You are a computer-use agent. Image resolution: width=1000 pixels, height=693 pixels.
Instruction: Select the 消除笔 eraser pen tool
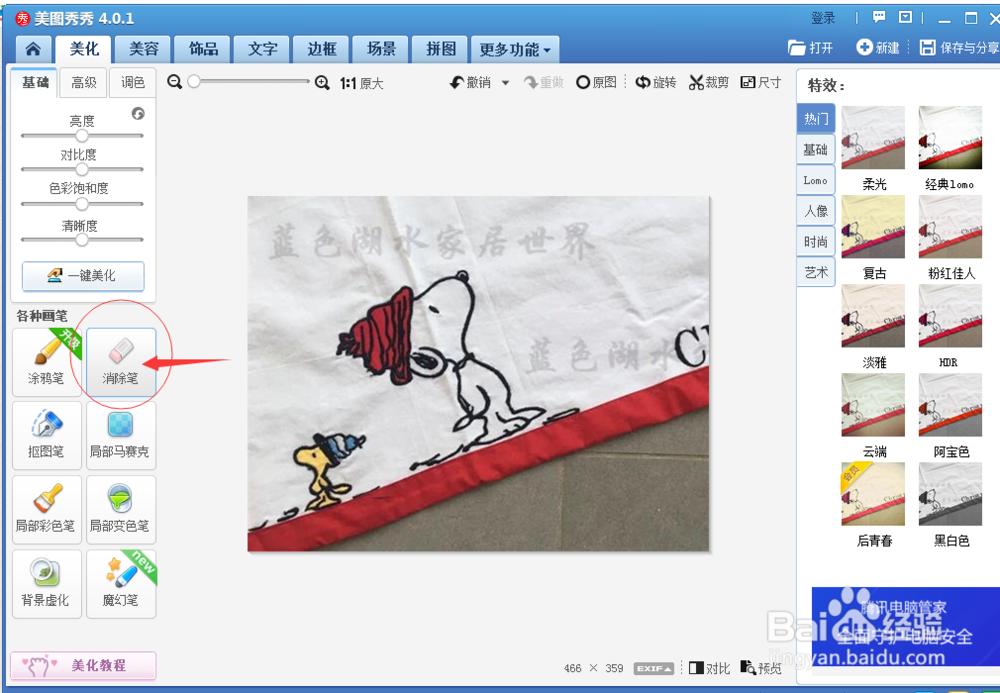(121, 362)
